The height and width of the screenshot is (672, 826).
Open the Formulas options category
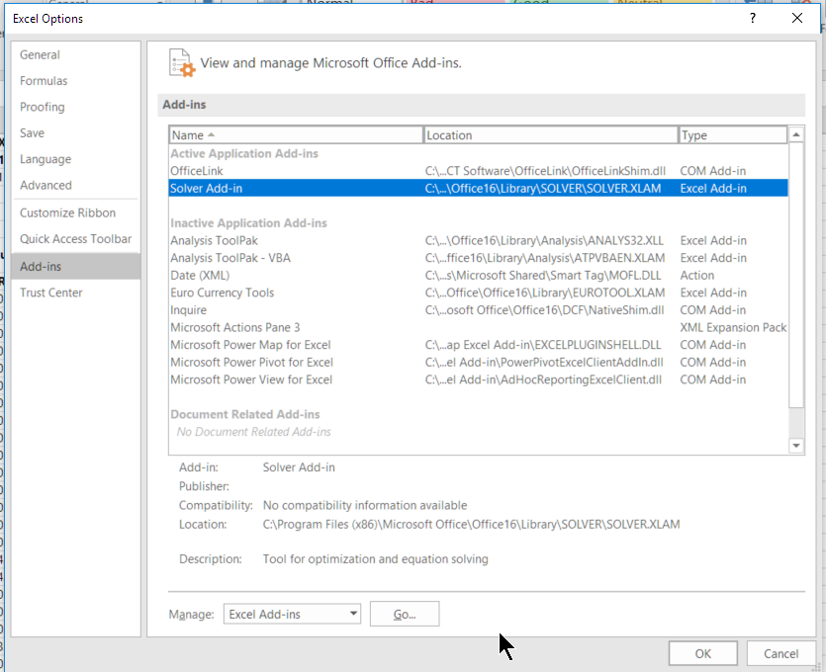click(x=76, y=81)
